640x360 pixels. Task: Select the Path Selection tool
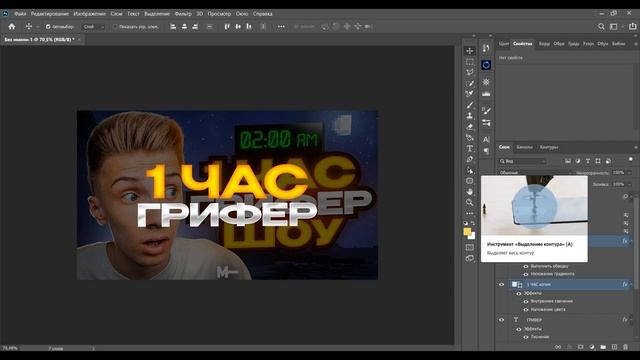coord(470,170)
